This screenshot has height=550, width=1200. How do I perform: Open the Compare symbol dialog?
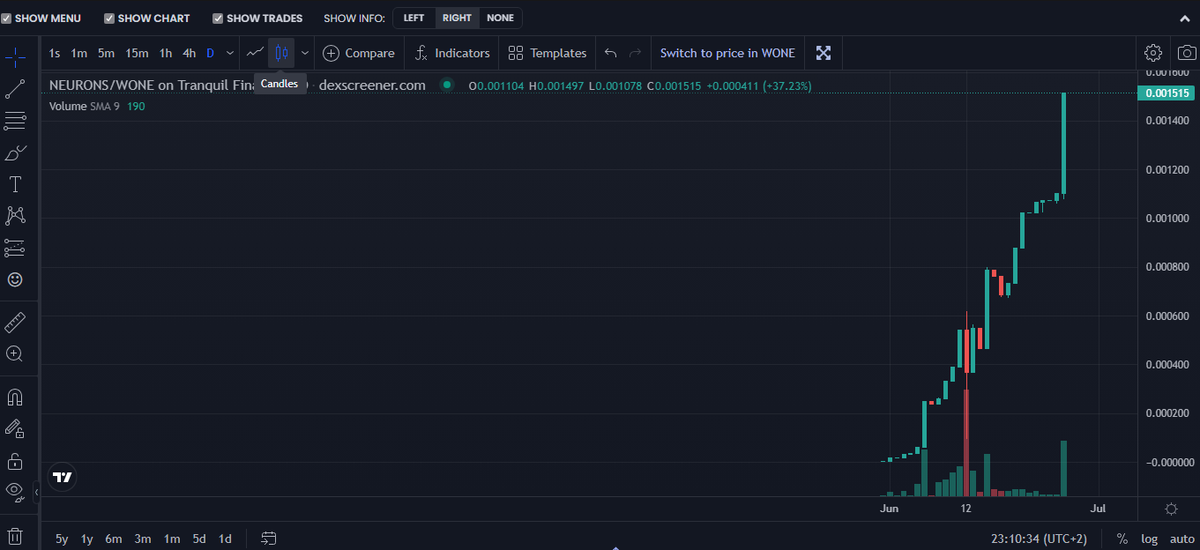[x=359, y=53]
